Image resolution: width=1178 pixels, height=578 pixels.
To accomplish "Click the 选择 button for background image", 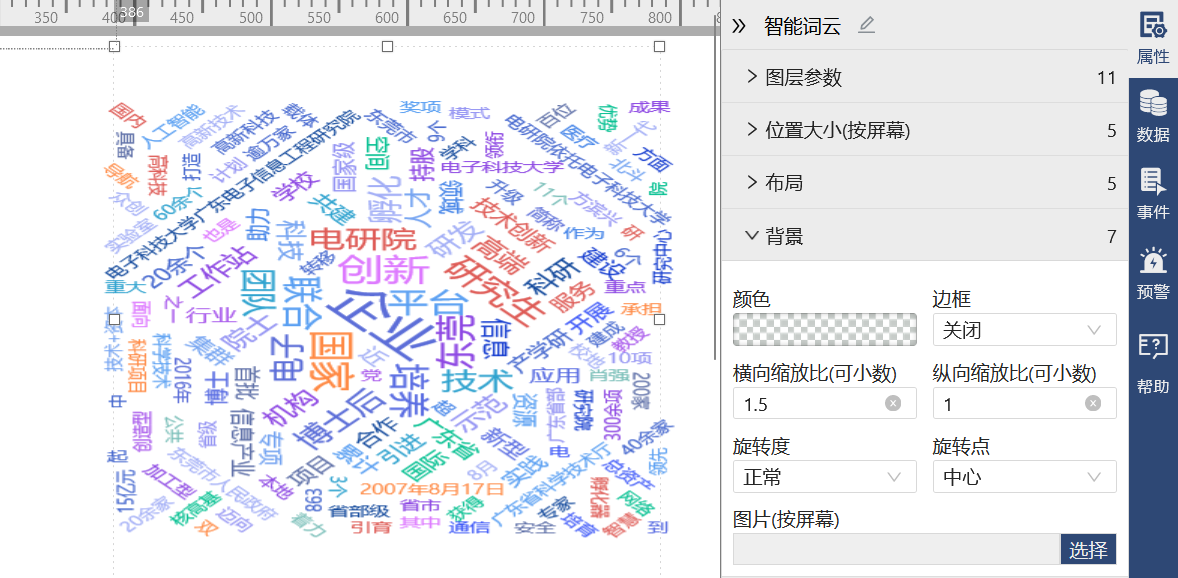I will click(1089, 549).
